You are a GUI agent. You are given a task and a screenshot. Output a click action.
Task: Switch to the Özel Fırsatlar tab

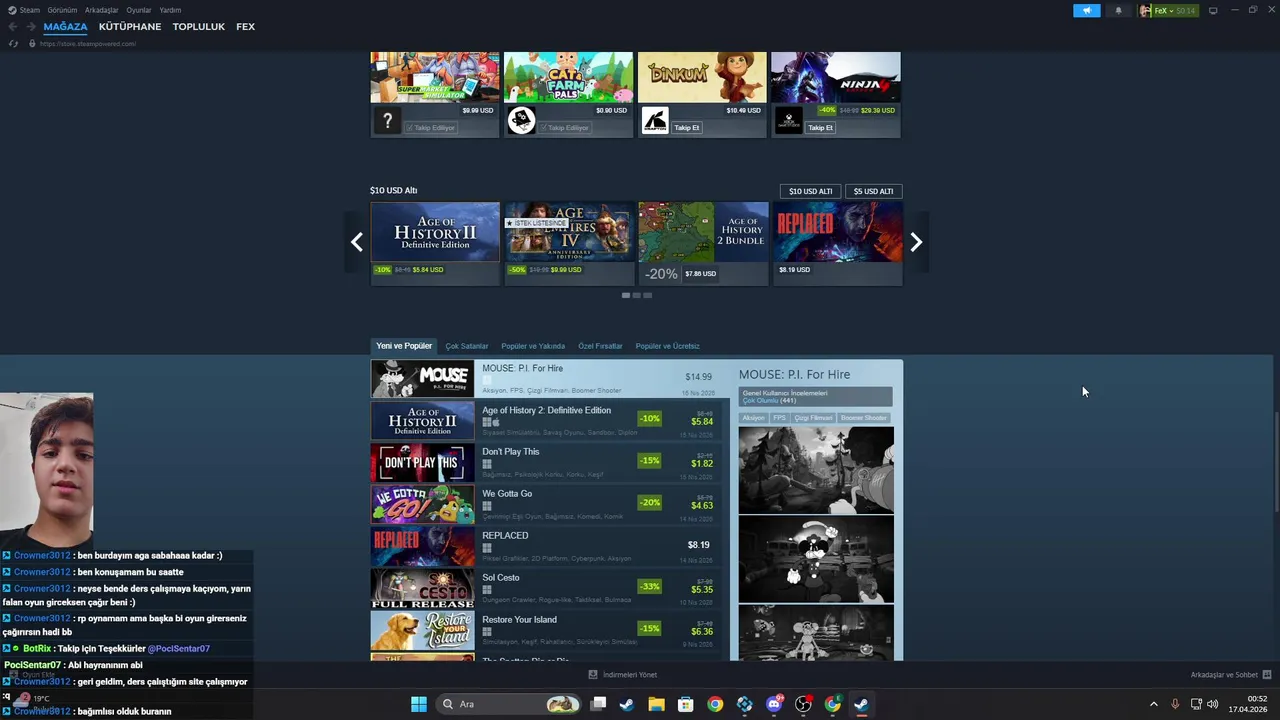tap(600, 346)
